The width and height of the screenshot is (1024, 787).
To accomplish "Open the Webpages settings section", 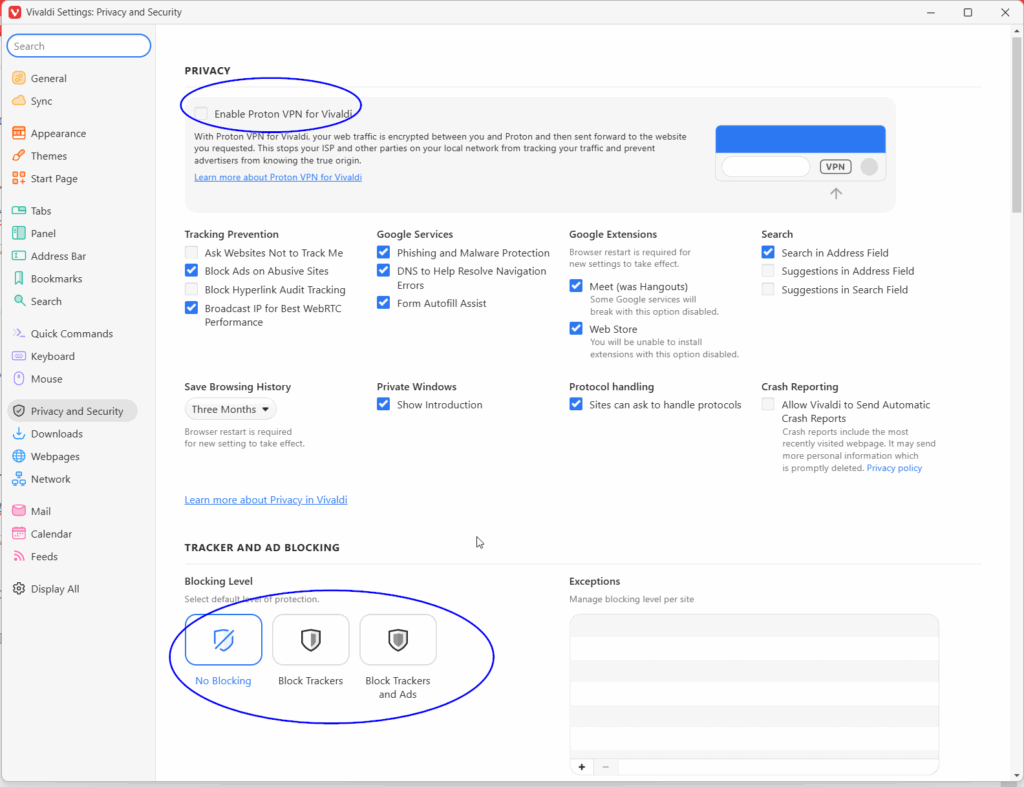I will point(55,457).
